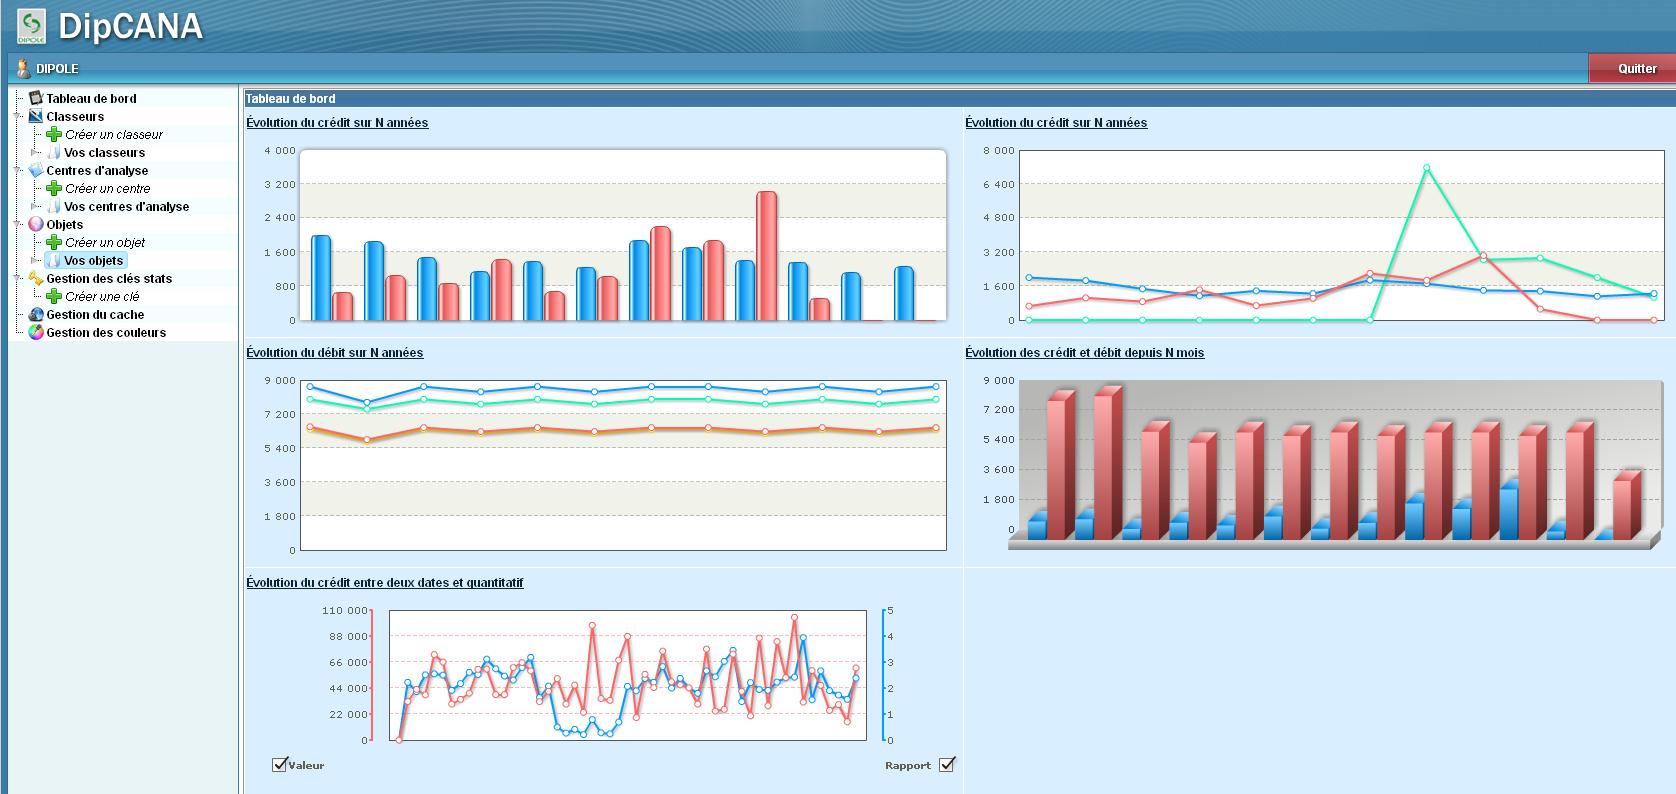Click the green plus beside Créer un objet
The width and height of the screenshot is (1676, 794).
click(54, 242)
